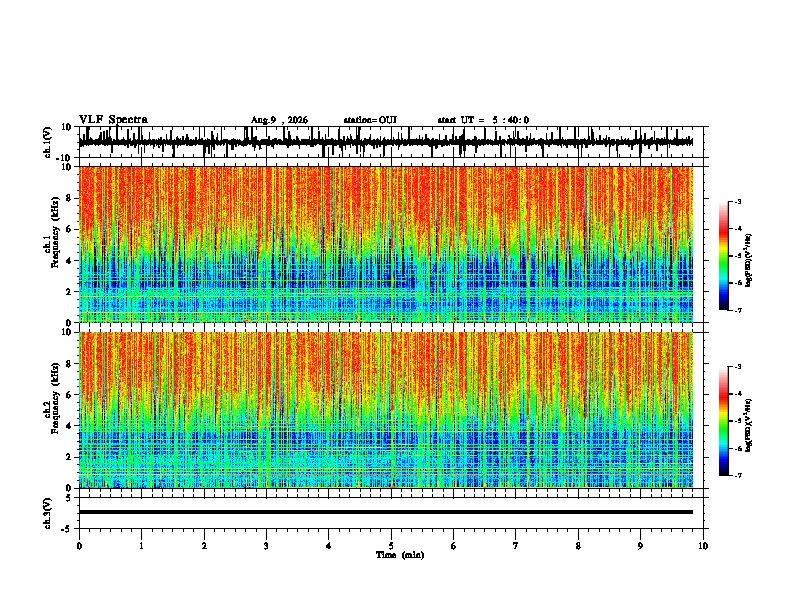Click the 6 kHz tick of ch.1 spectrogram
Image resolution: width=792 pixels, height=612 pixels.
69,230
